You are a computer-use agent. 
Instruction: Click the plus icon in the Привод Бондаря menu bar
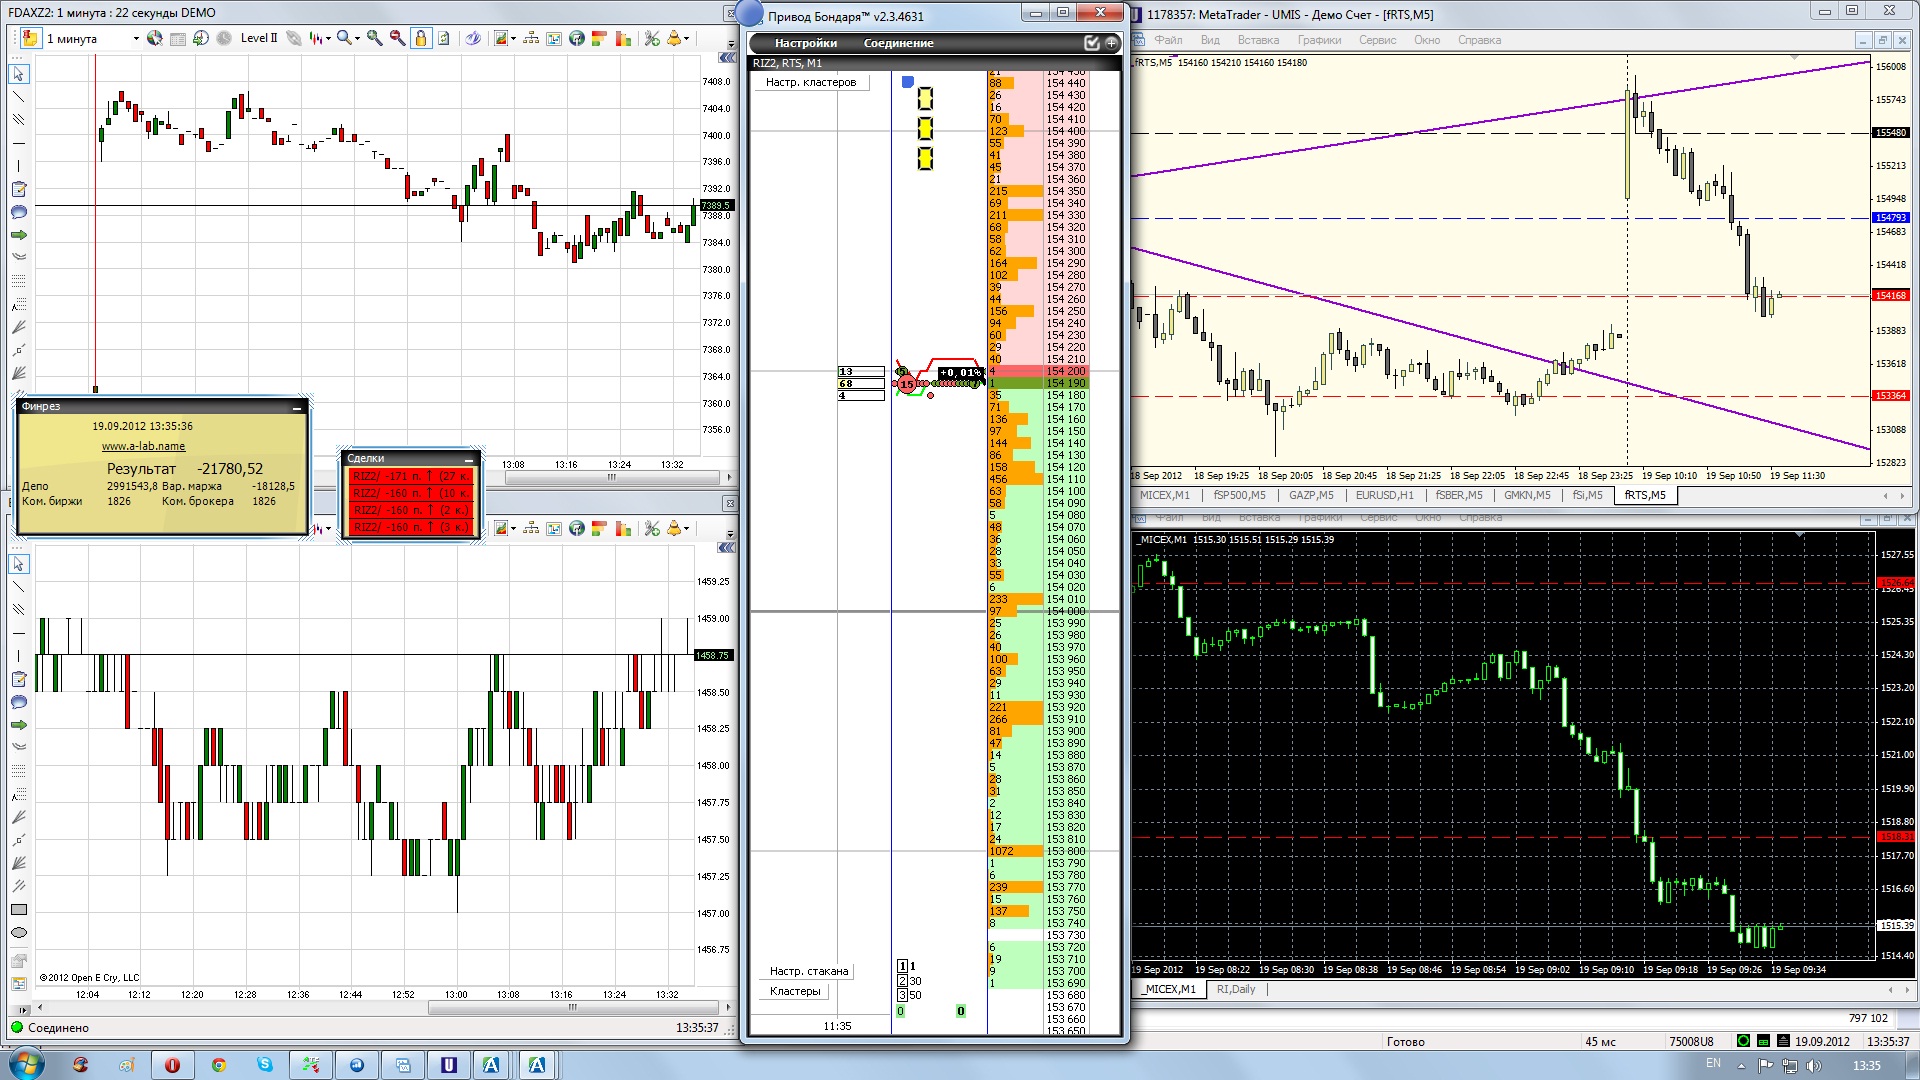(x=1111, y=43)
